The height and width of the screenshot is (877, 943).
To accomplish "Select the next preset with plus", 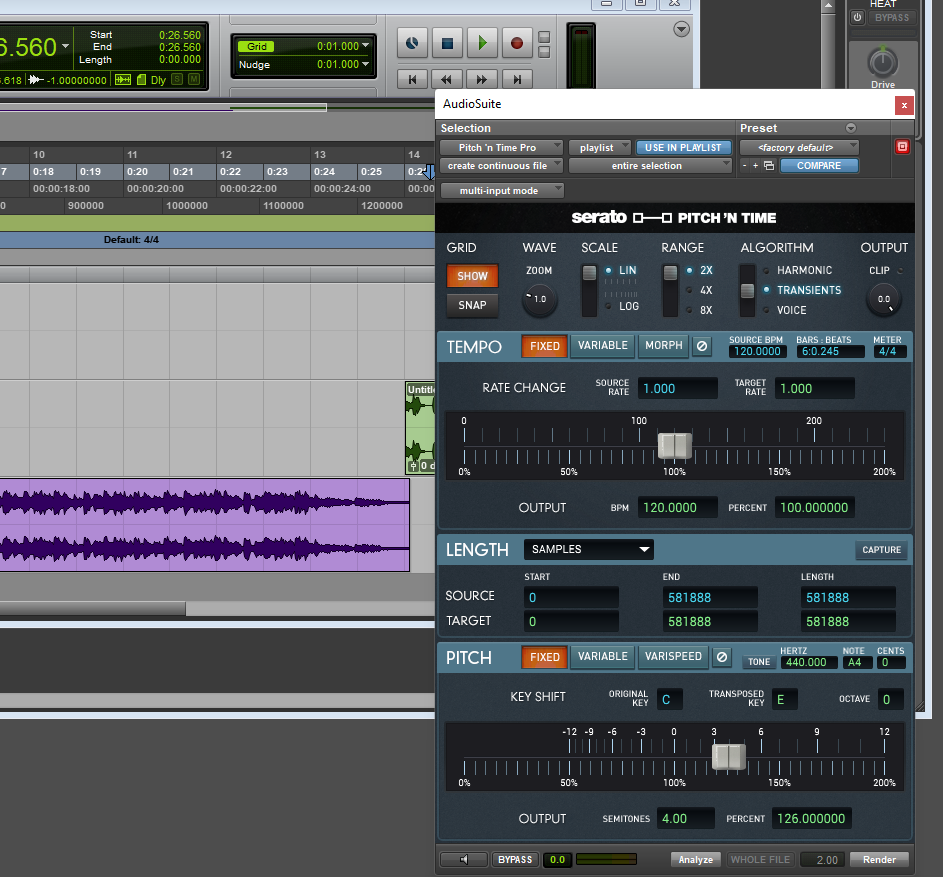I will coord(755,165).
